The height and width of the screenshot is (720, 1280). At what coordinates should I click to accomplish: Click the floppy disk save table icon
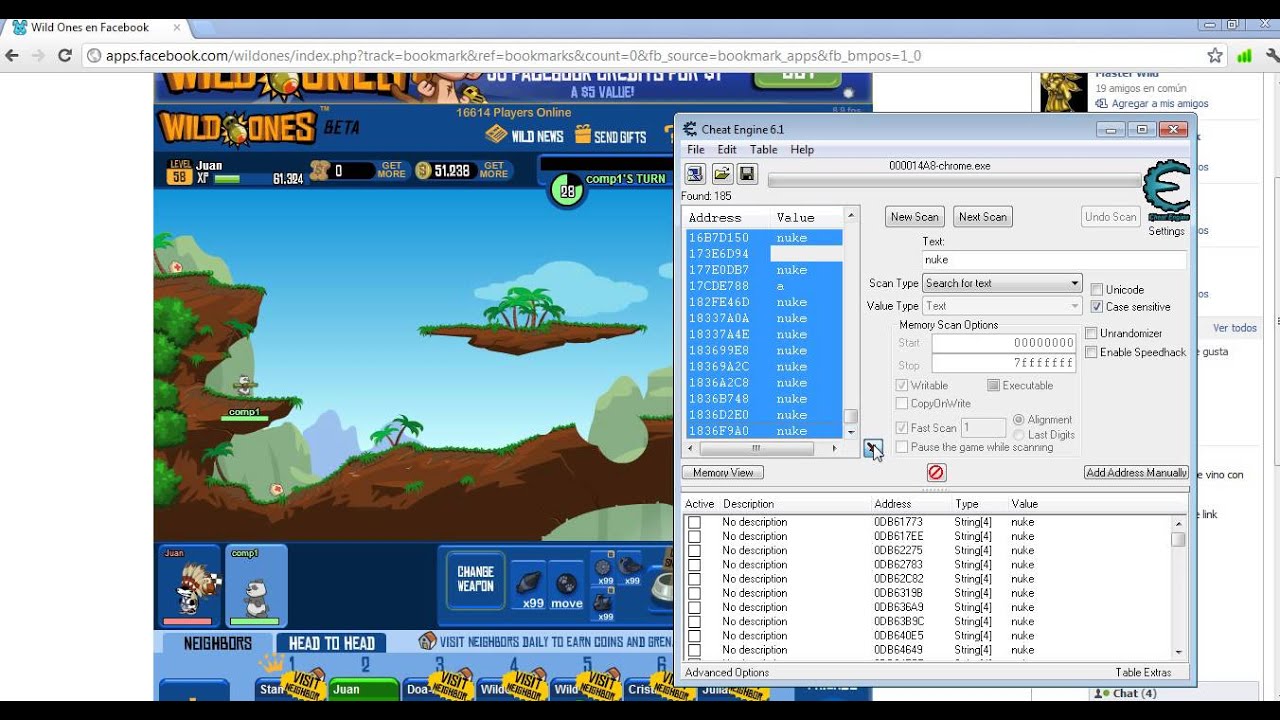747,175
